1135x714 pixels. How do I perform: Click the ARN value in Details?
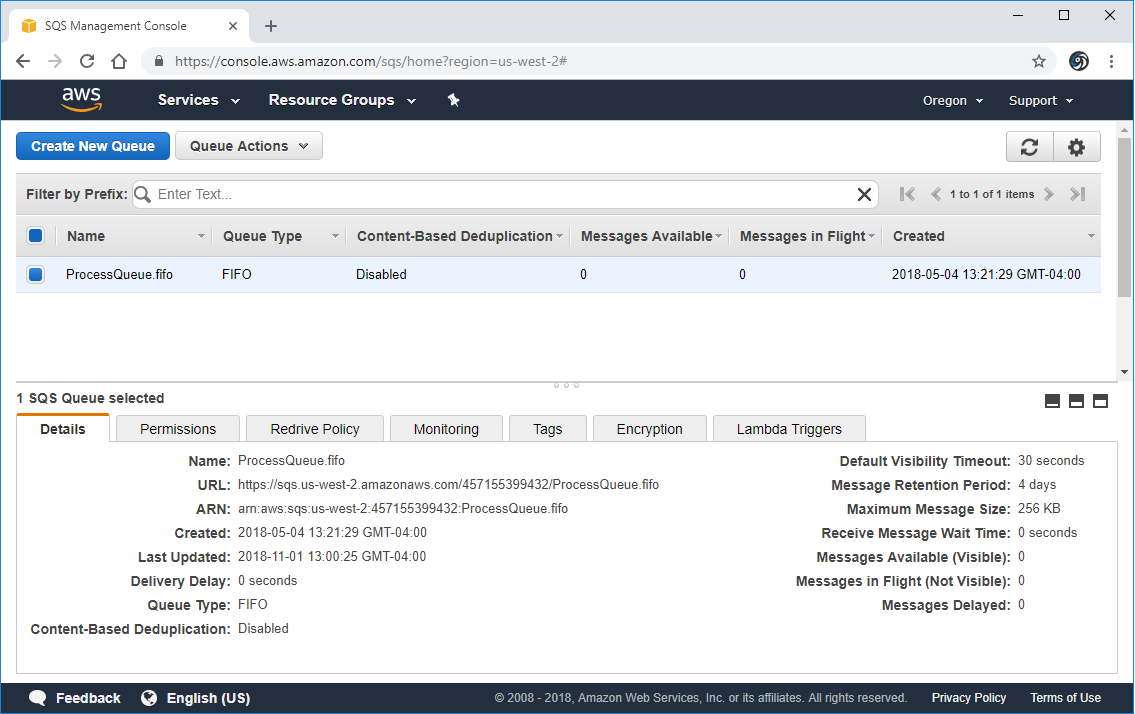click(402, 508)
